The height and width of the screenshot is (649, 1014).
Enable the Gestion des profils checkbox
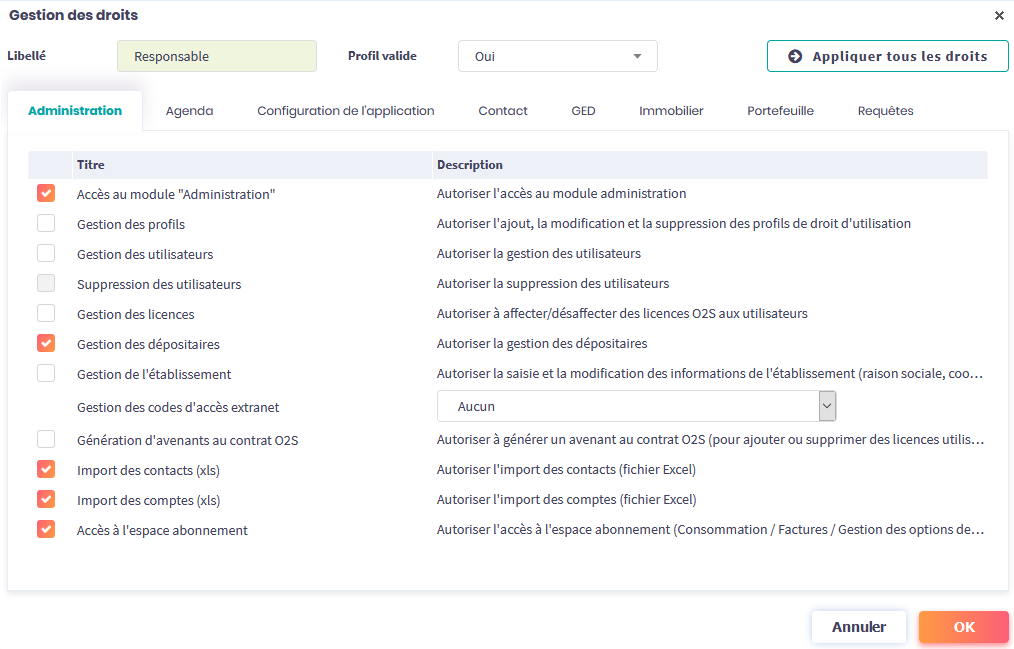pyautogui.click(x=46, y=223)
